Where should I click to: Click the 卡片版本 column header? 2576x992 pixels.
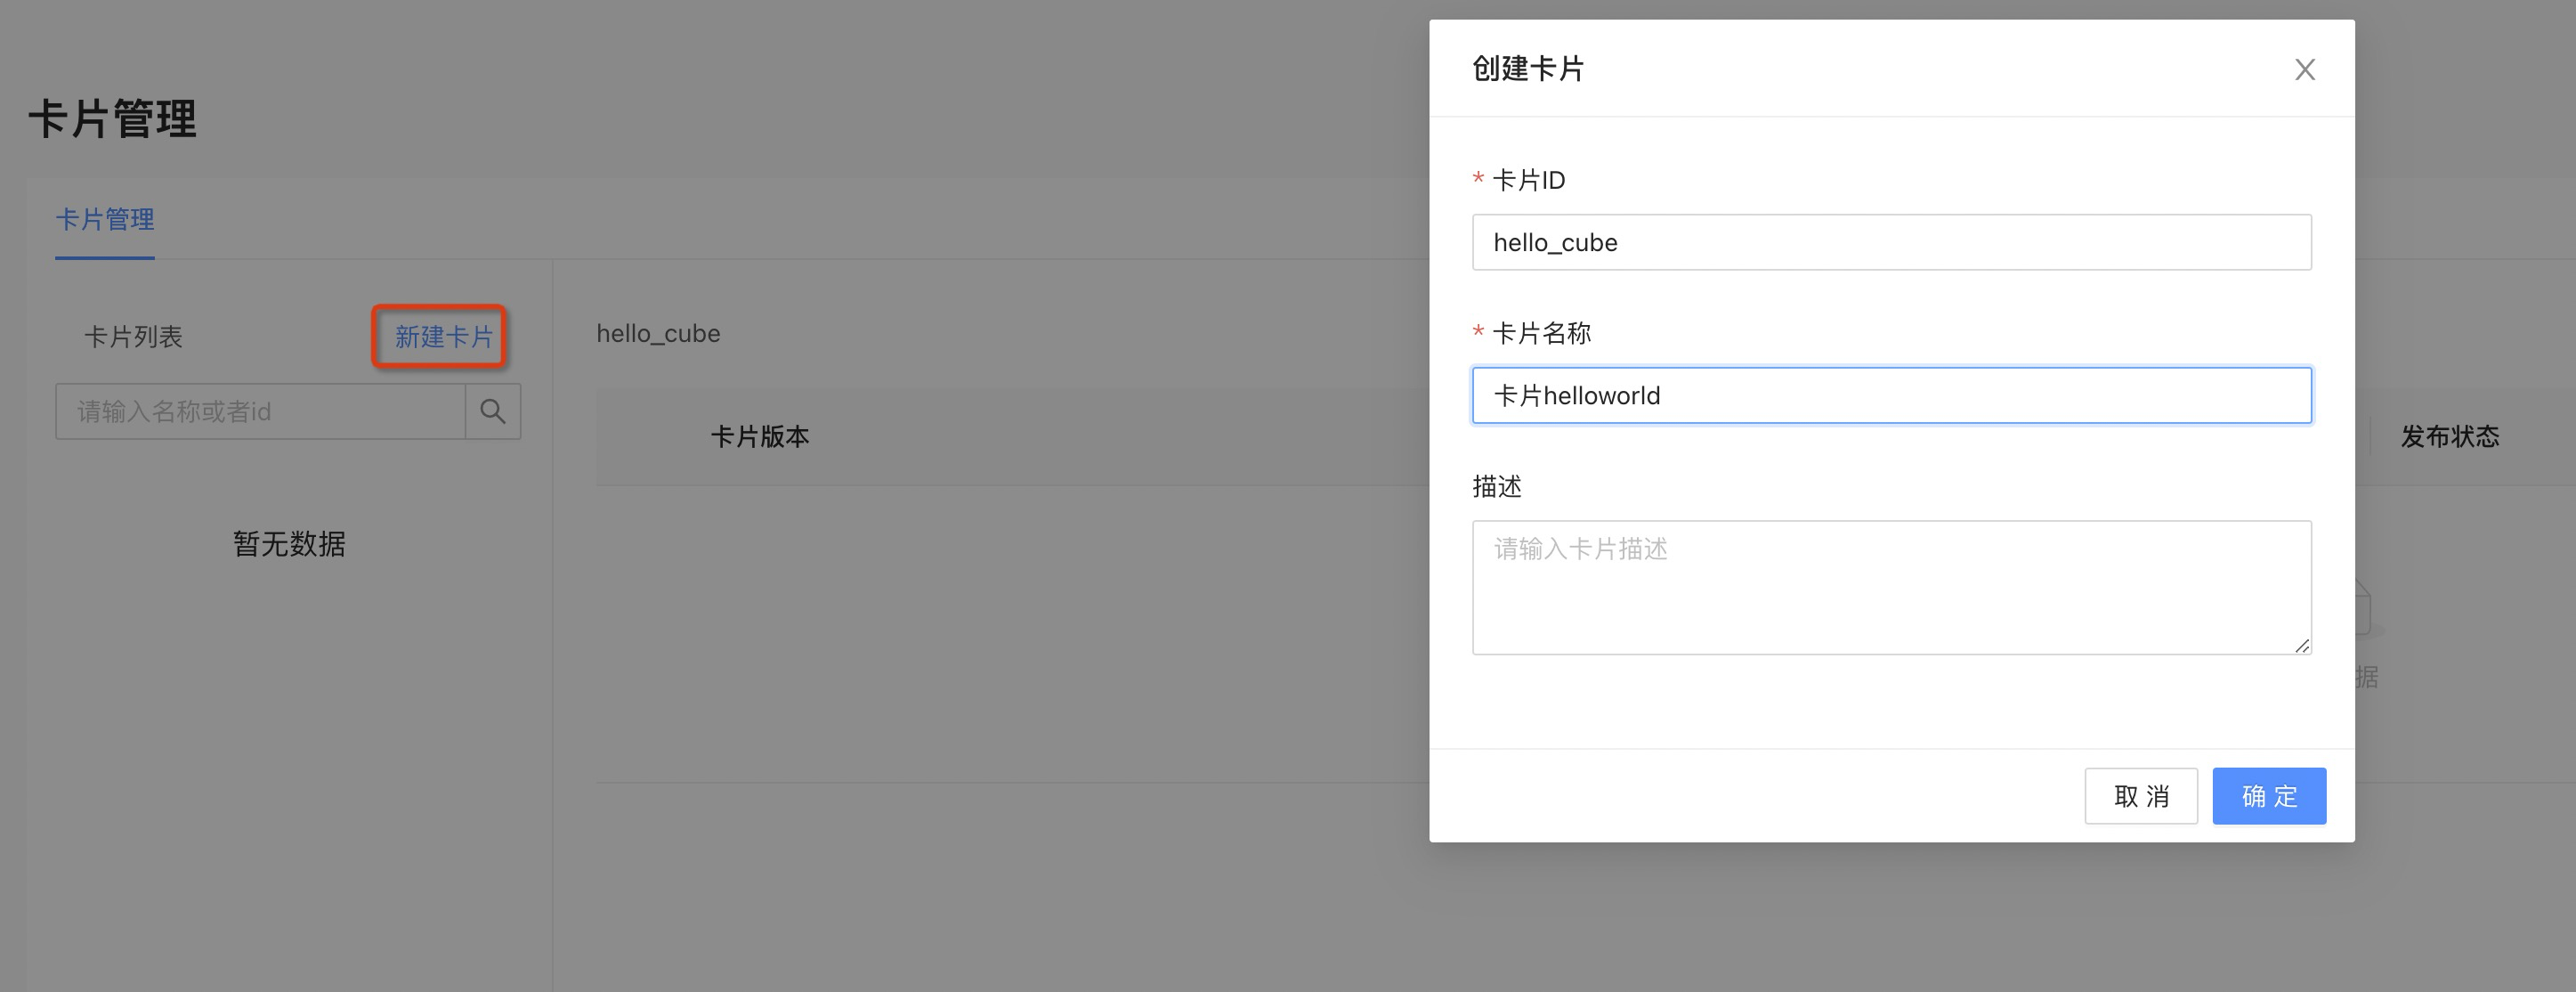pos(759,436)
